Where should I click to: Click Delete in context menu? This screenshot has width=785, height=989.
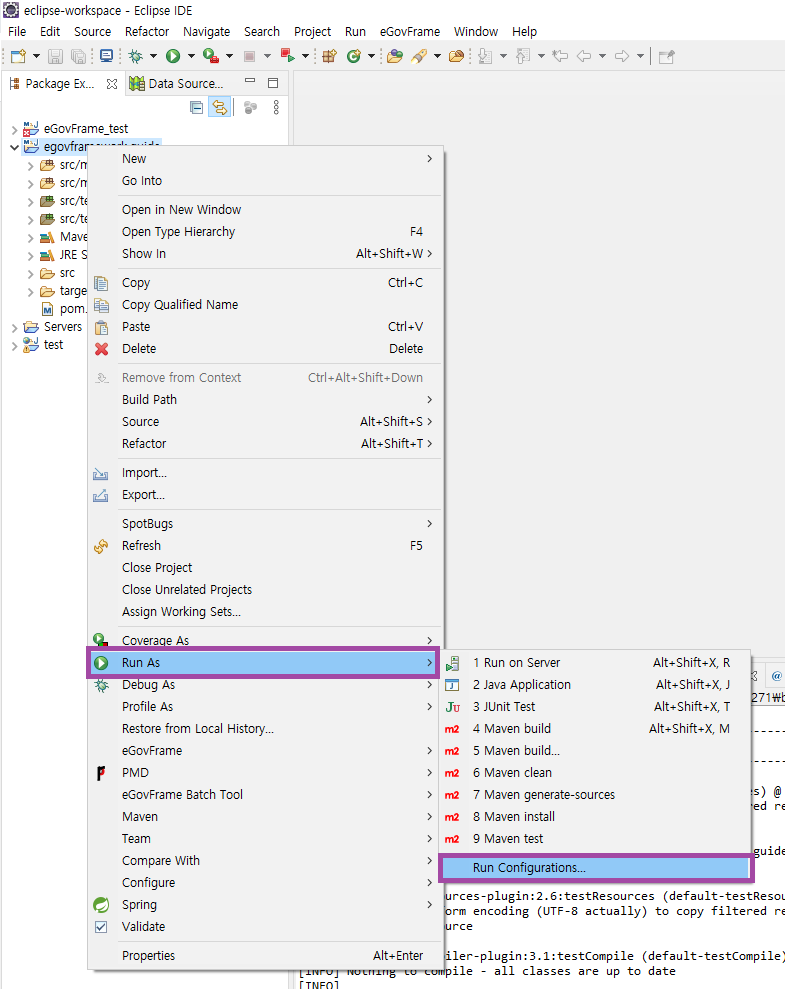pos(265,349)
